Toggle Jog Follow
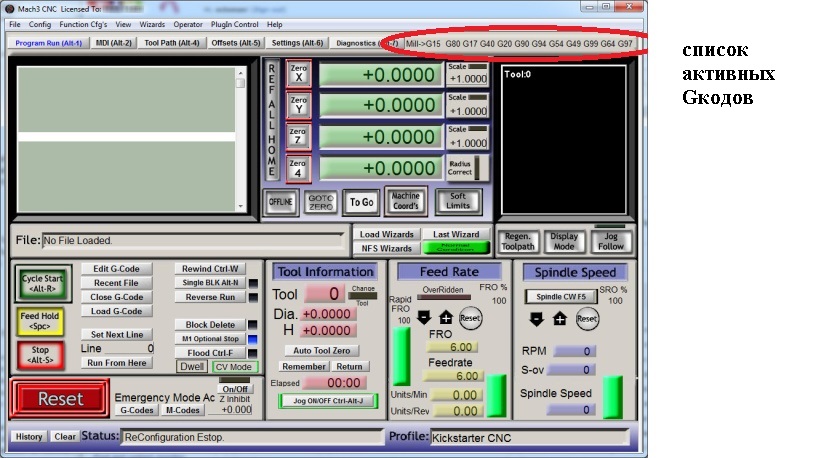Screen dimensions: 831x458 611,241
